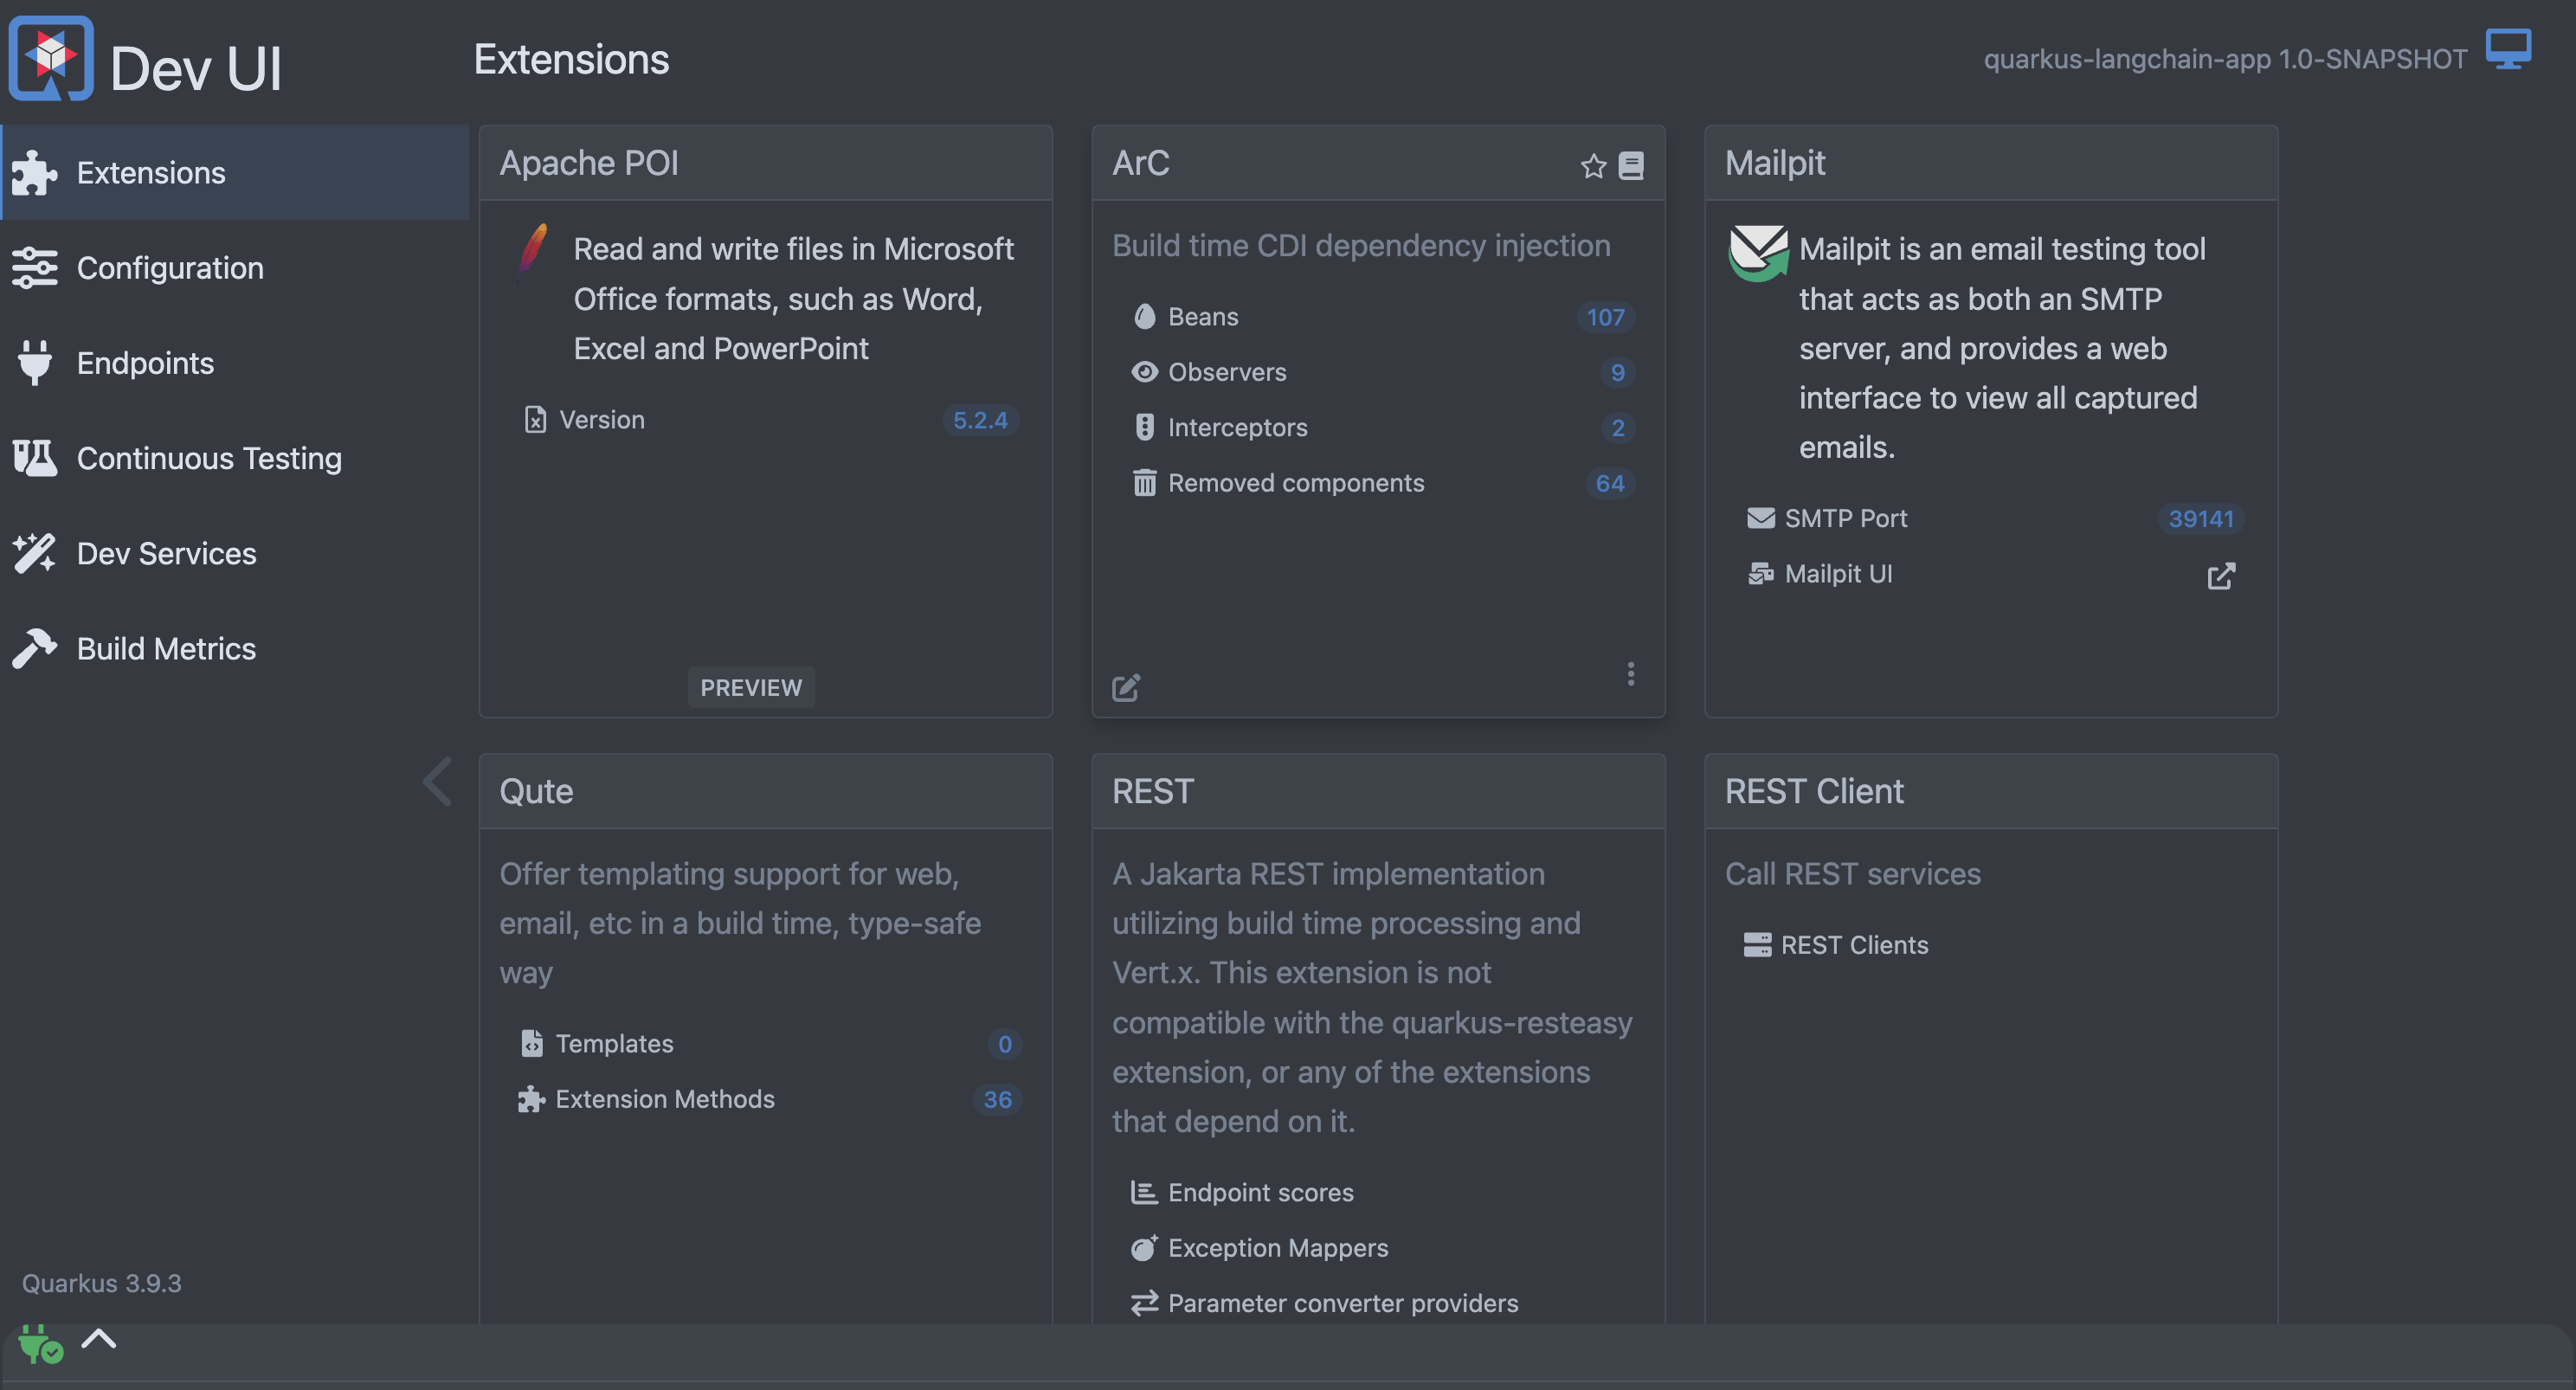Viewport: 2576px width, 1390px height.
Task: Click the Observers eye icon
Action: pyautogui.click(x=1145, y=372)
